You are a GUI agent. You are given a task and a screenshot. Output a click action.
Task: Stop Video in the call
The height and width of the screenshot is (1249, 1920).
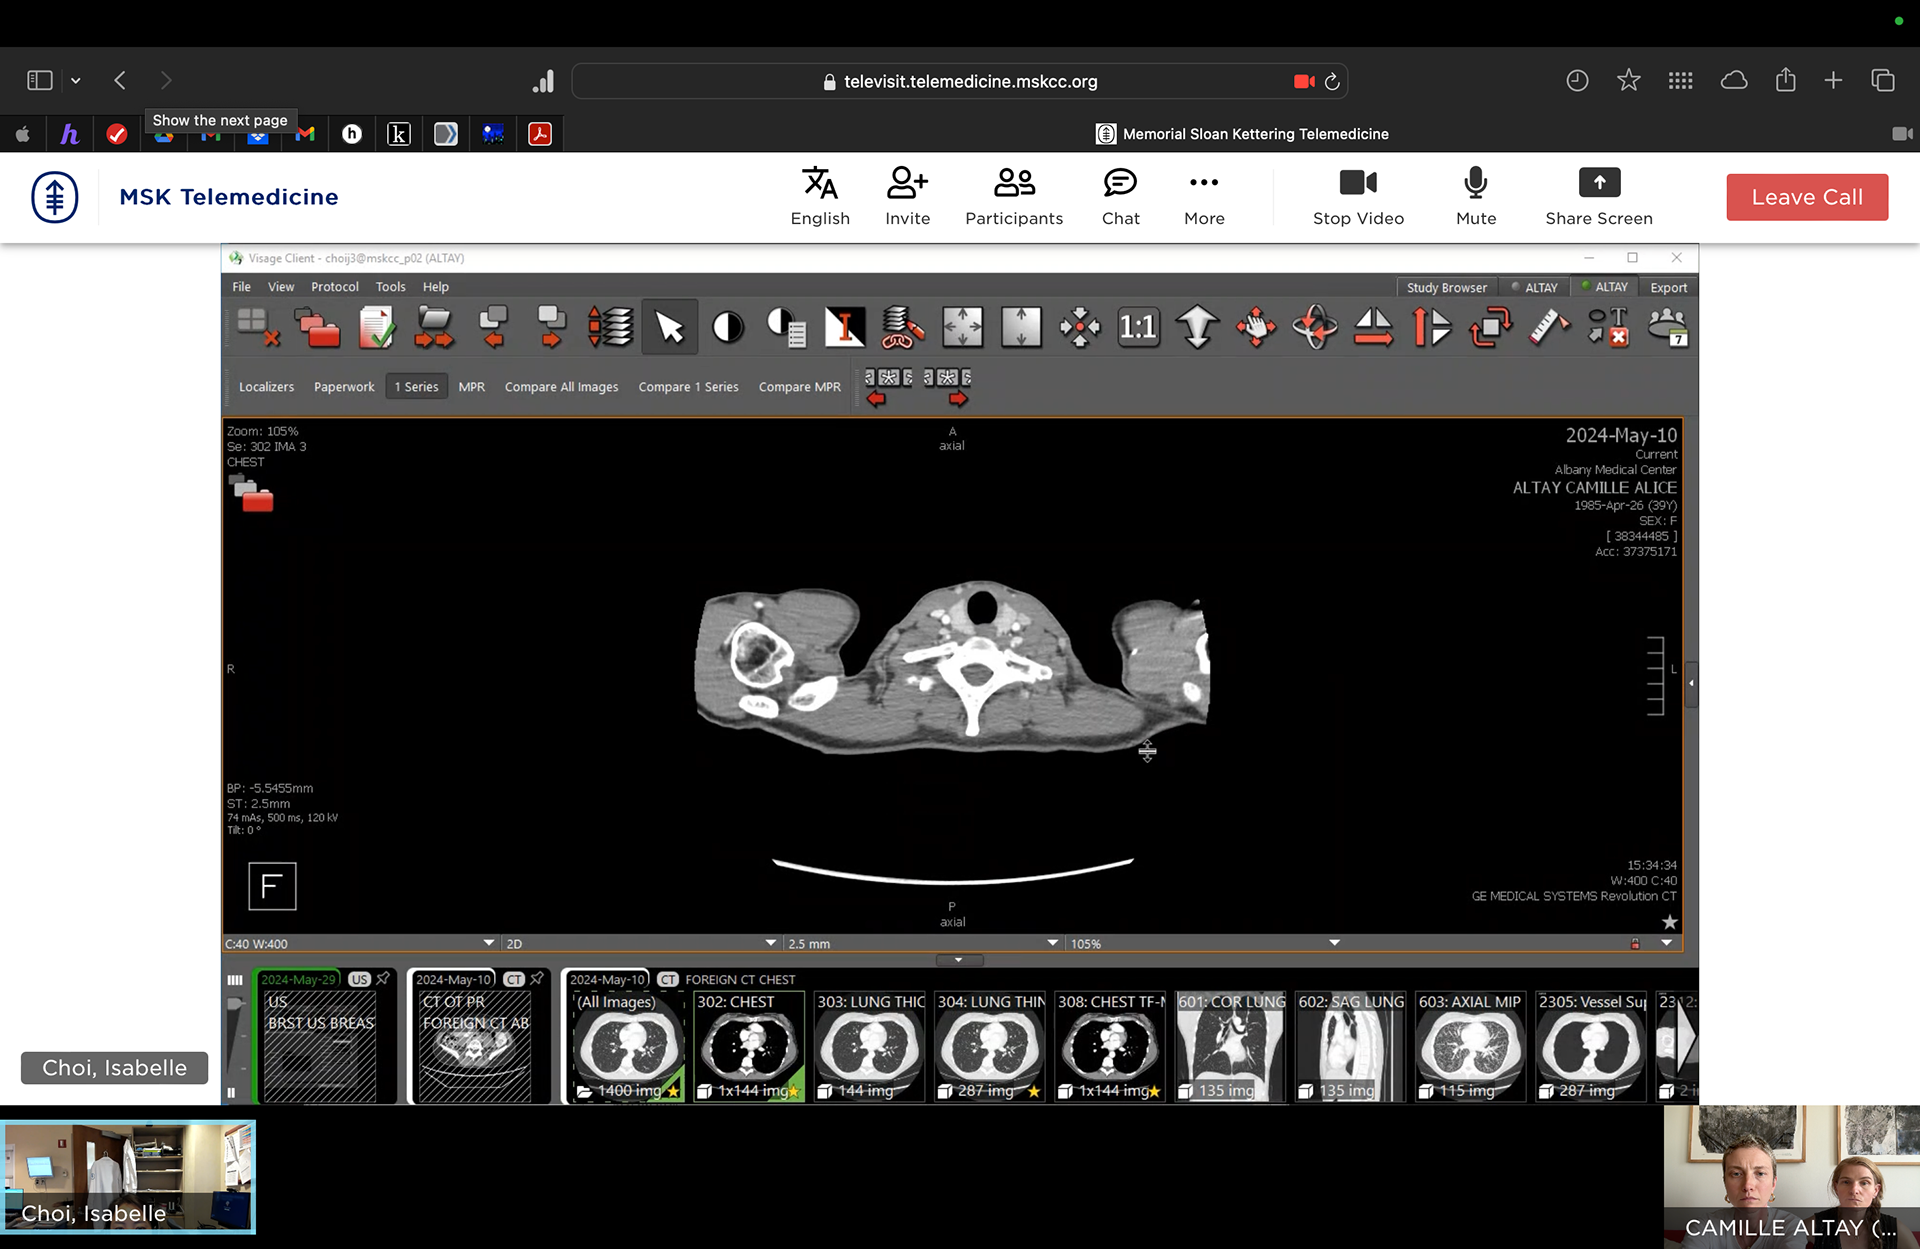coord(1358,197)
